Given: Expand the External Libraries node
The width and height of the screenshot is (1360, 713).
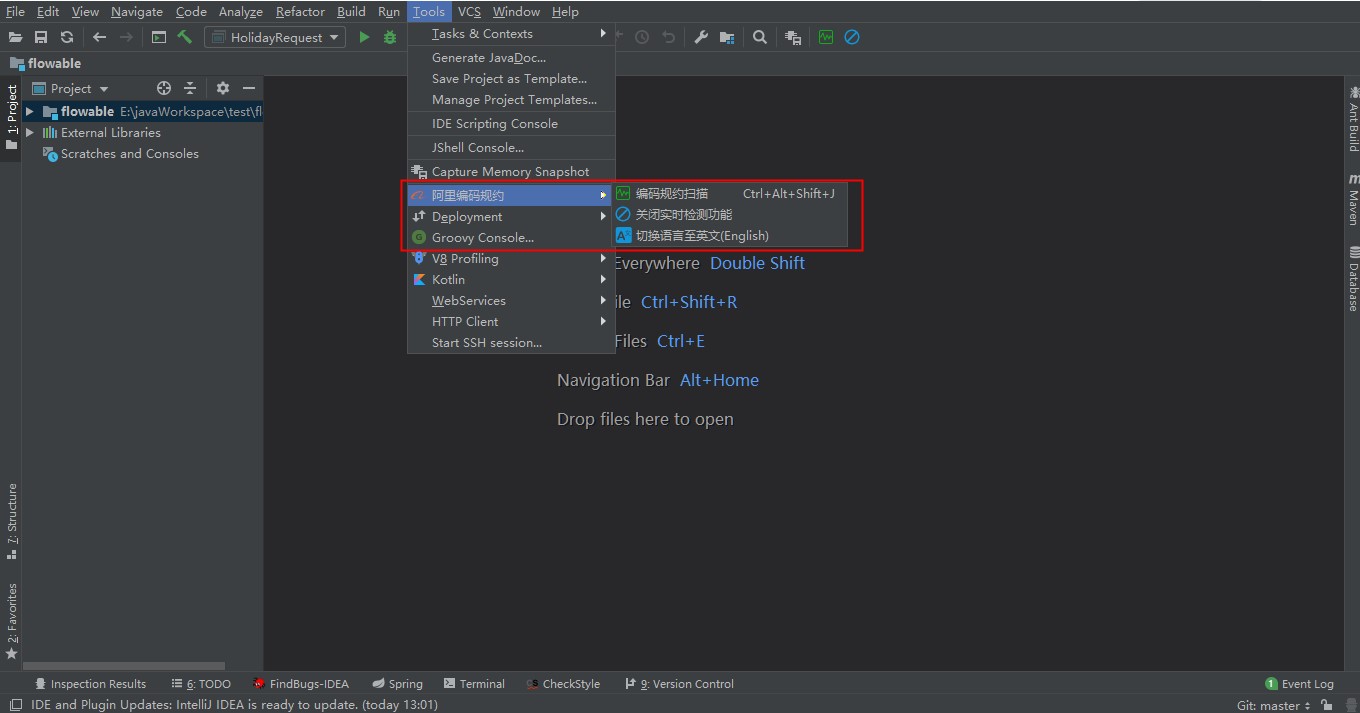Looking at the screenshot, I should click(x=30, y=133).
